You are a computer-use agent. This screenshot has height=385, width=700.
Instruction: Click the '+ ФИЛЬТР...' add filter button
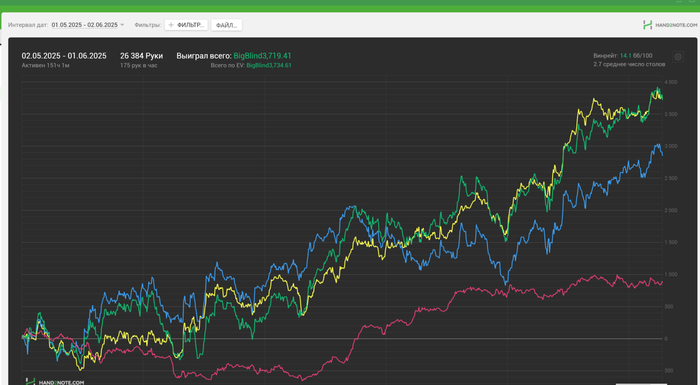point(186,25)
